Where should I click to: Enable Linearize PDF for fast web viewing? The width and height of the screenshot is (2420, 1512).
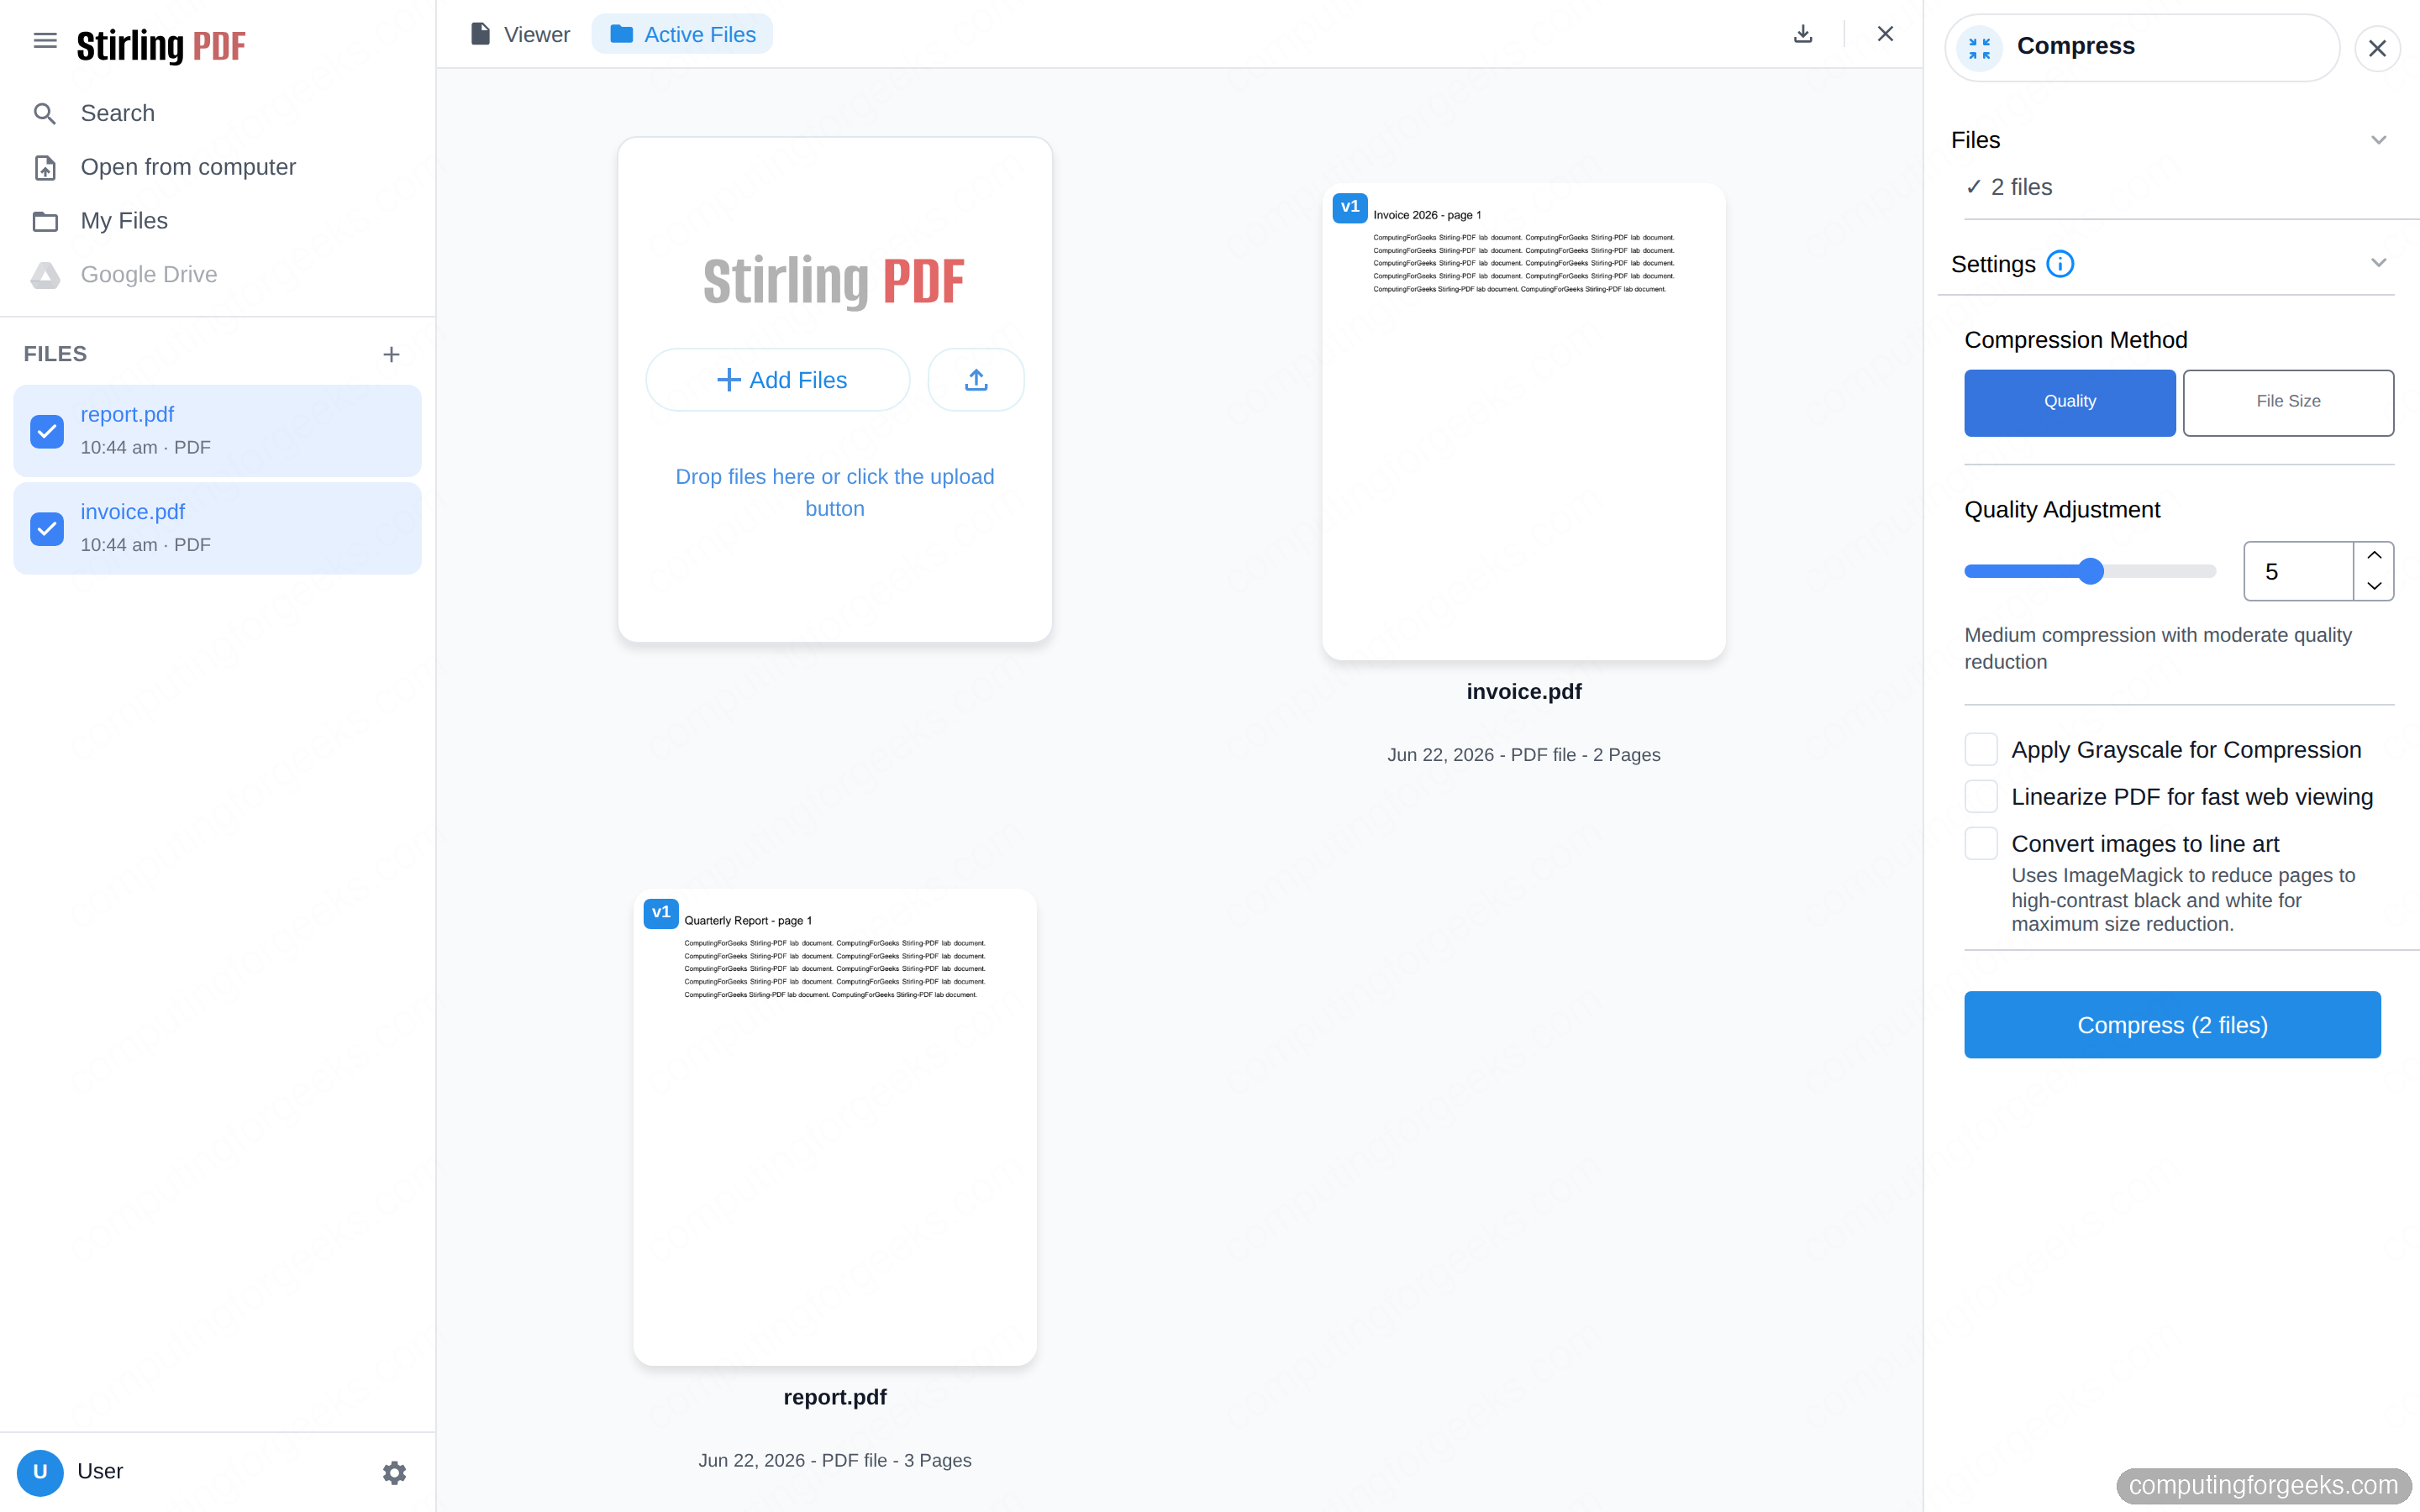point(1980,796)
